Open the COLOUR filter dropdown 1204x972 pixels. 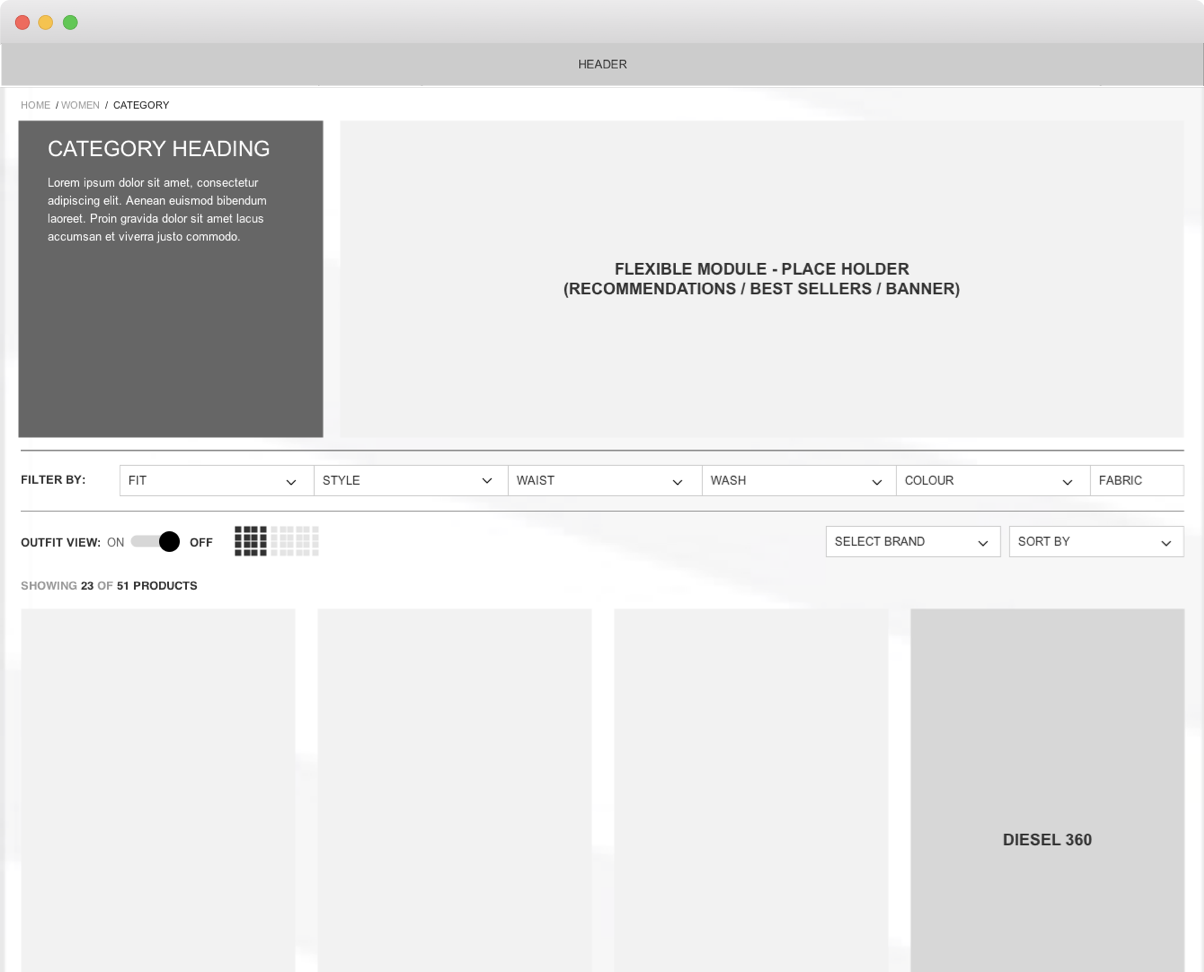click(992, 481)
